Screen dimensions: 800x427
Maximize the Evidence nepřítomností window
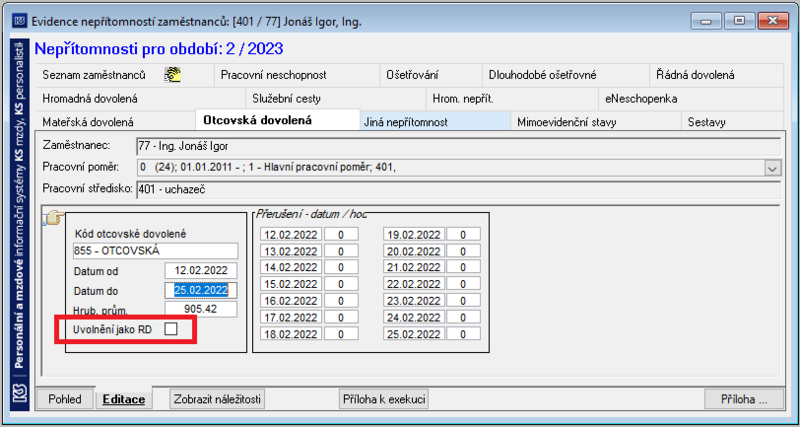coord(738,21)
